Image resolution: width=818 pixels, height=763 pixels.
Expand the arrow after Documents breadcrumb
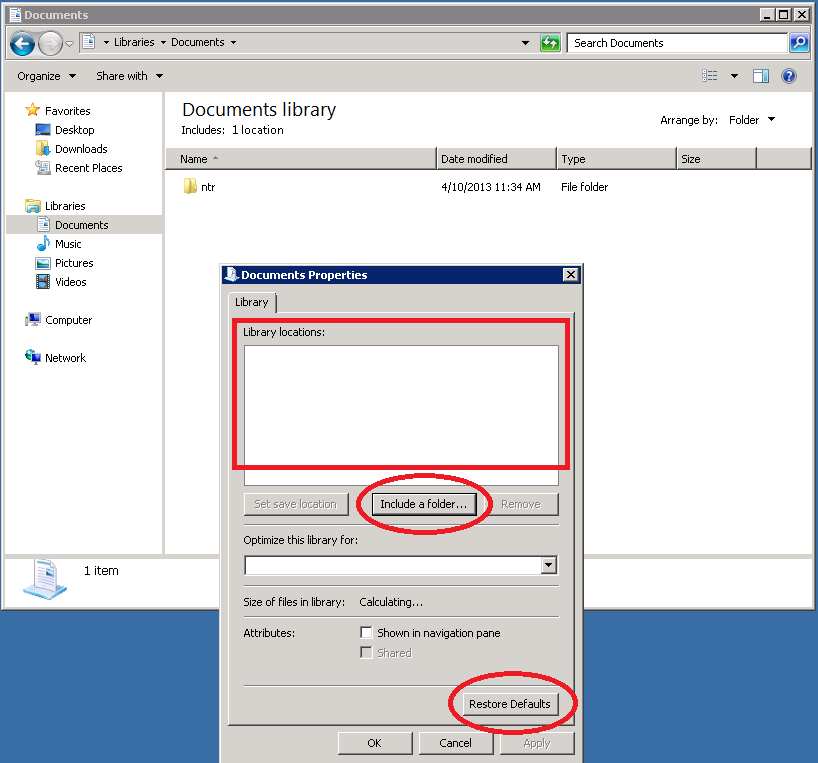[x=233, y=42]
